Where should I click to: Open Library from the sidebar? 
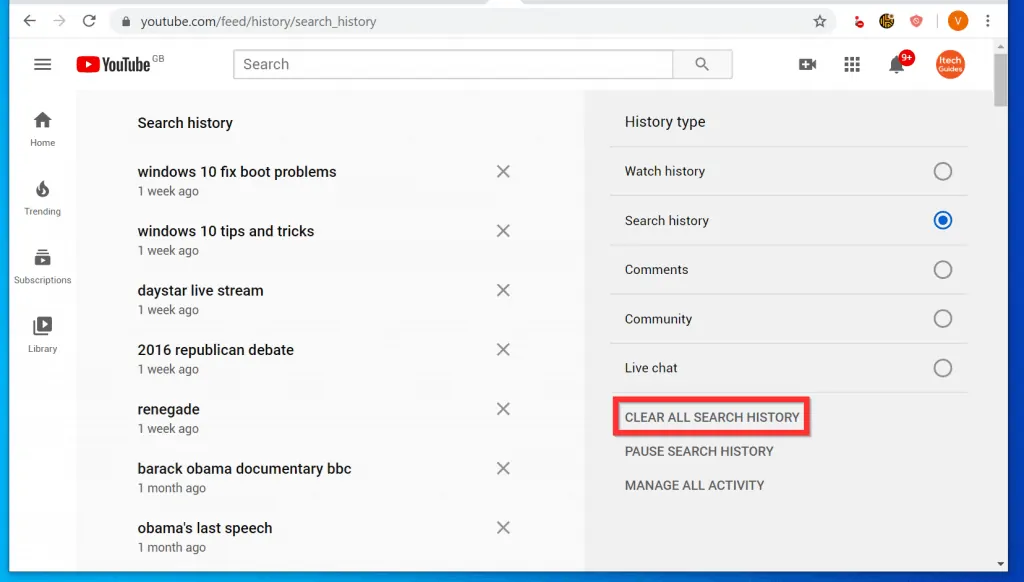tap(42, 333)
